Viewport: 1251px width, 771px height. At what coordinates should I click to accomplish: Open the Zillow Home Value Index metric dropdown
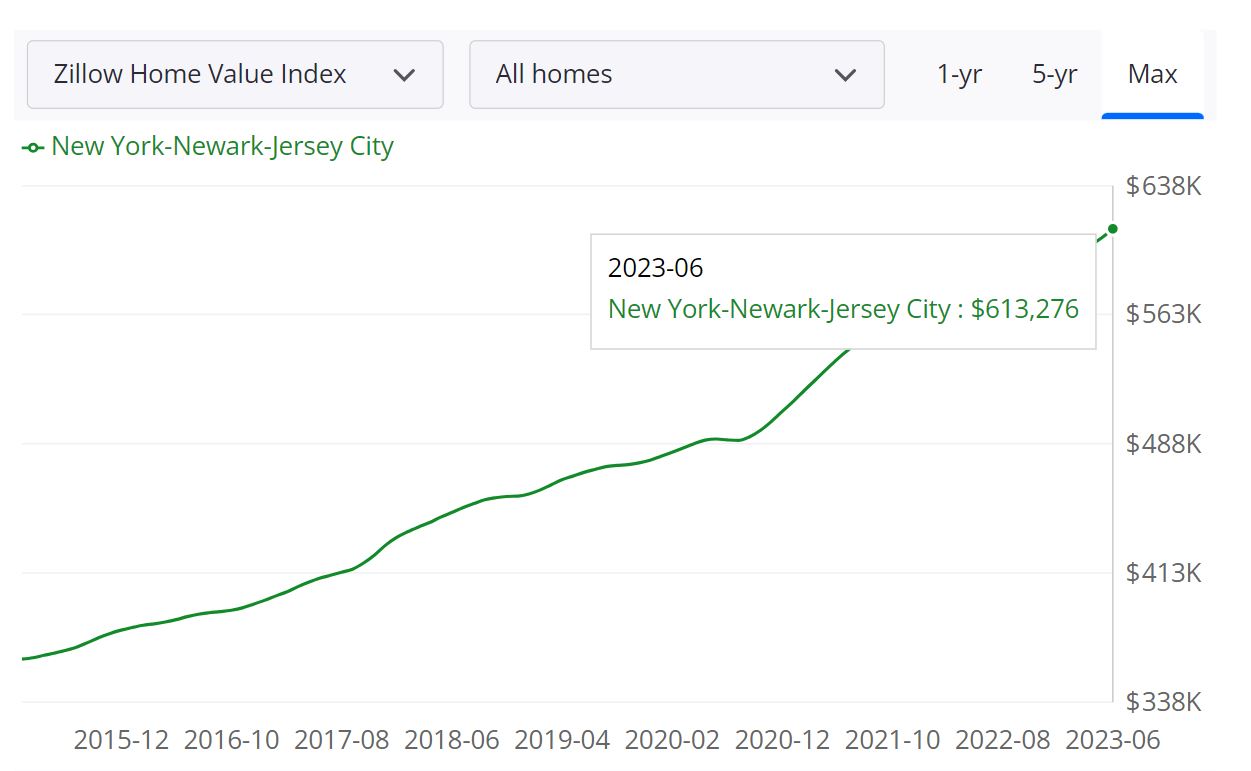point(235,74)
